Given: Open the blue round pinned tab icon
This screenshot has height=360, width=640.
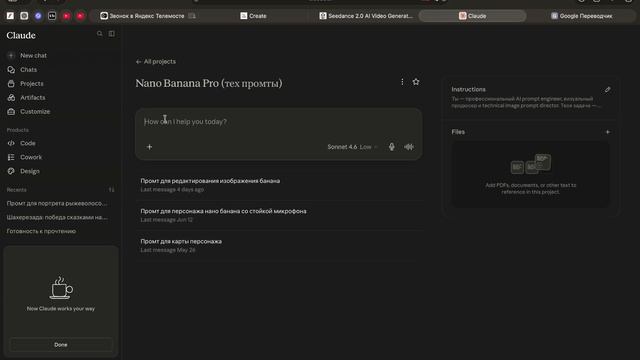Looking at the screenshot, I should [x=38, y=16].
